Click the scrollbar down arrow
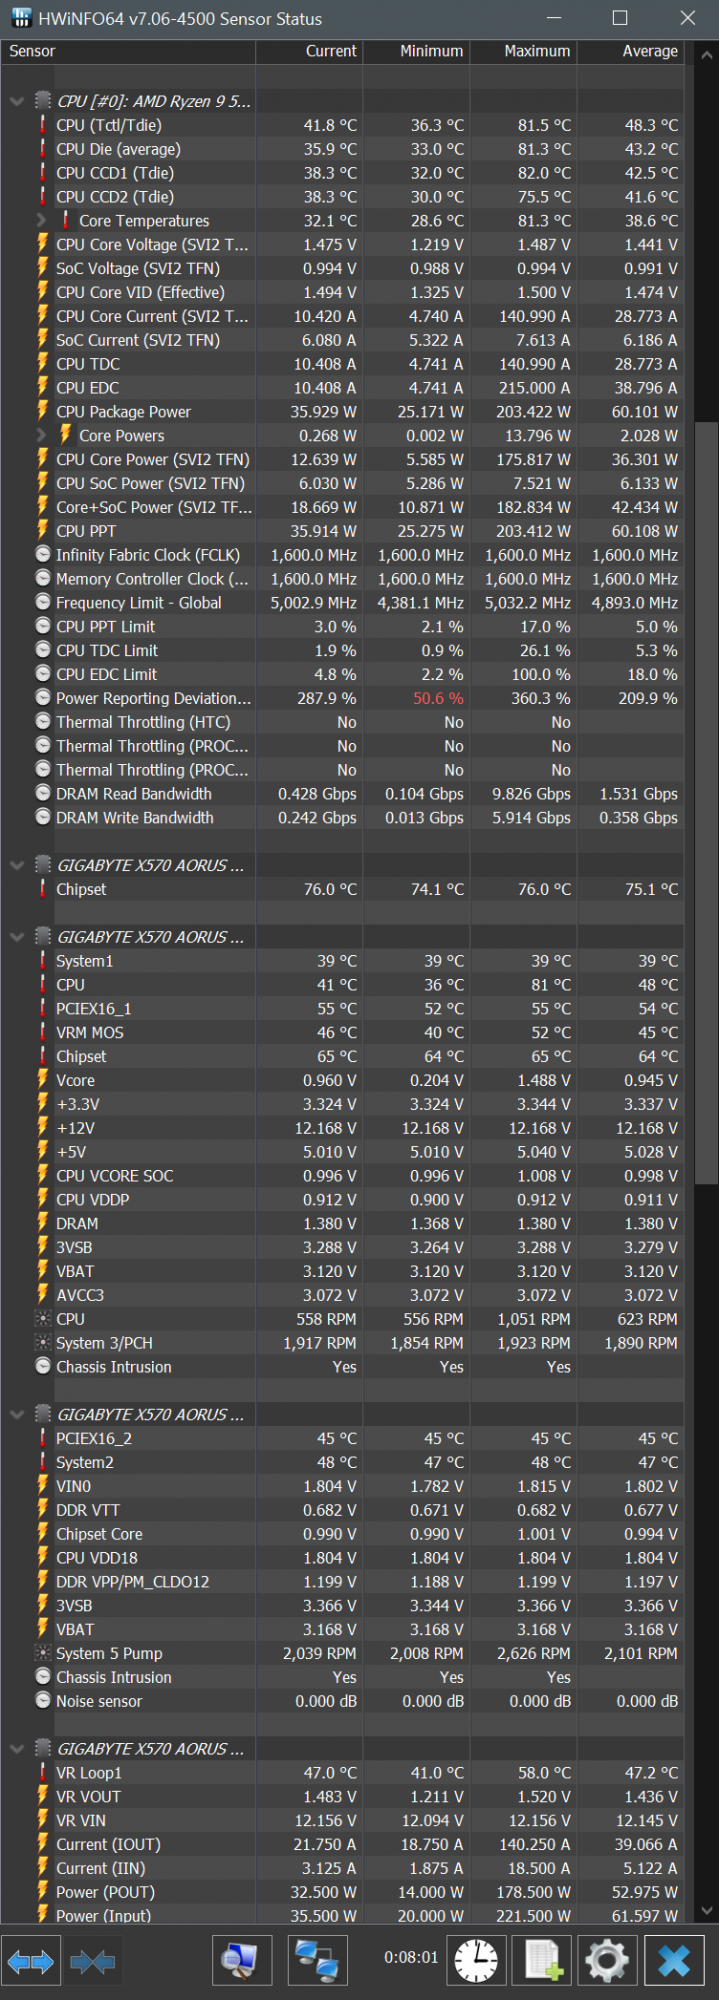The image size is (719, 2000). point(707,1909)
